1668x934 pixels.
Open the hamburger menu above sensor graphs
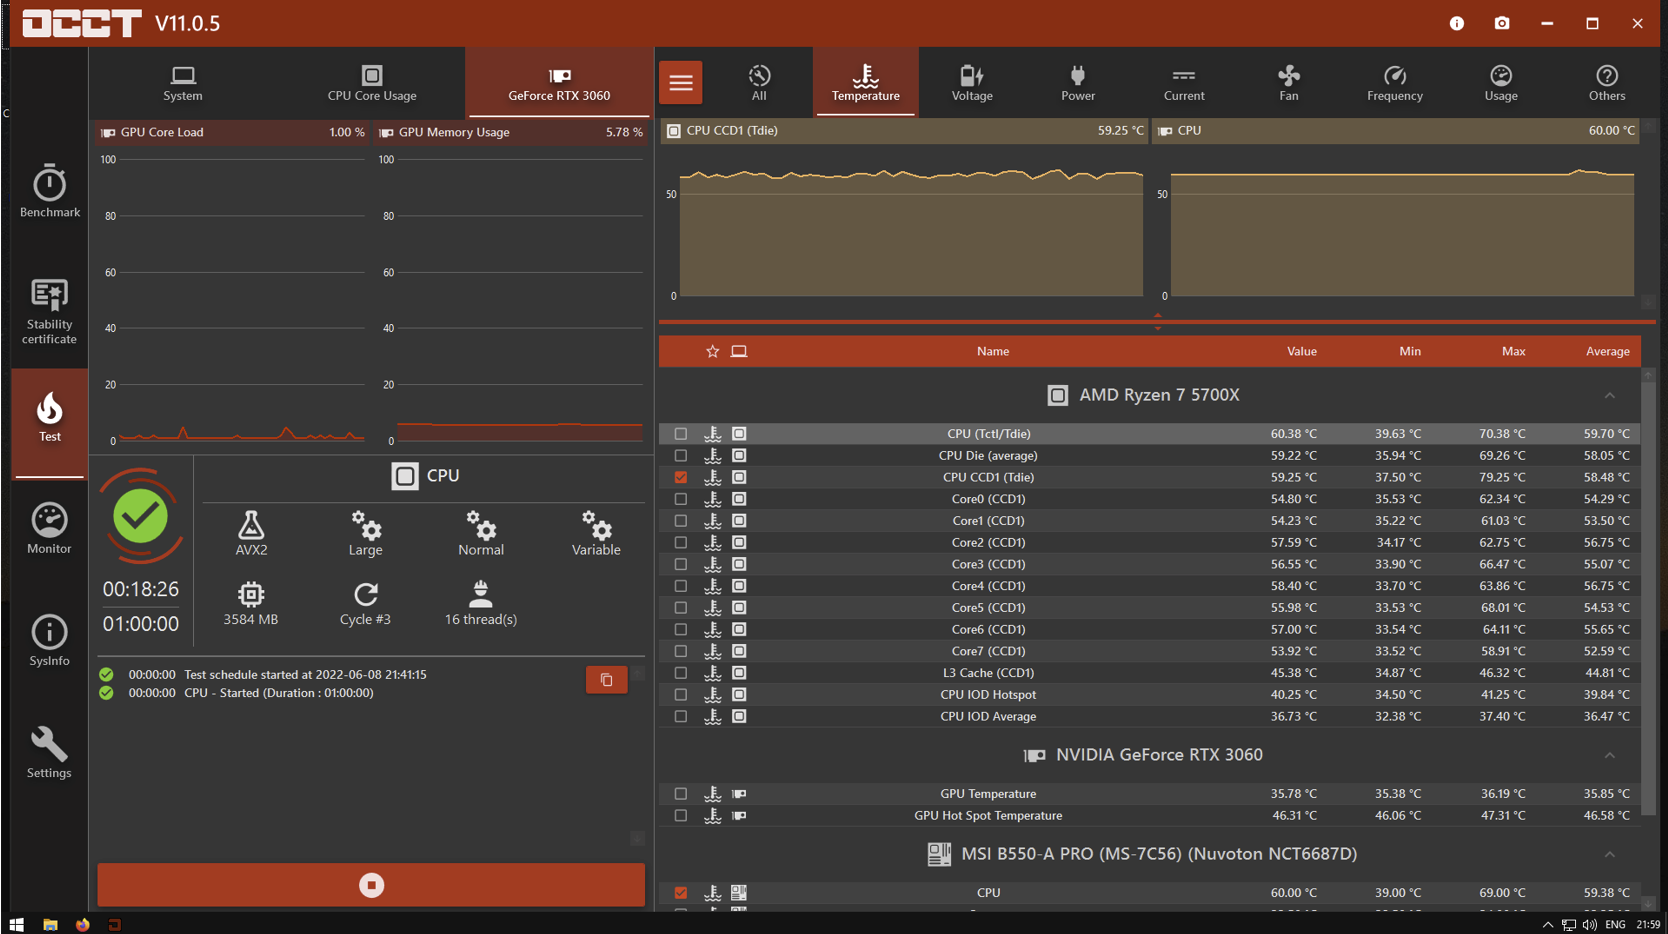(x=681, y=83)
